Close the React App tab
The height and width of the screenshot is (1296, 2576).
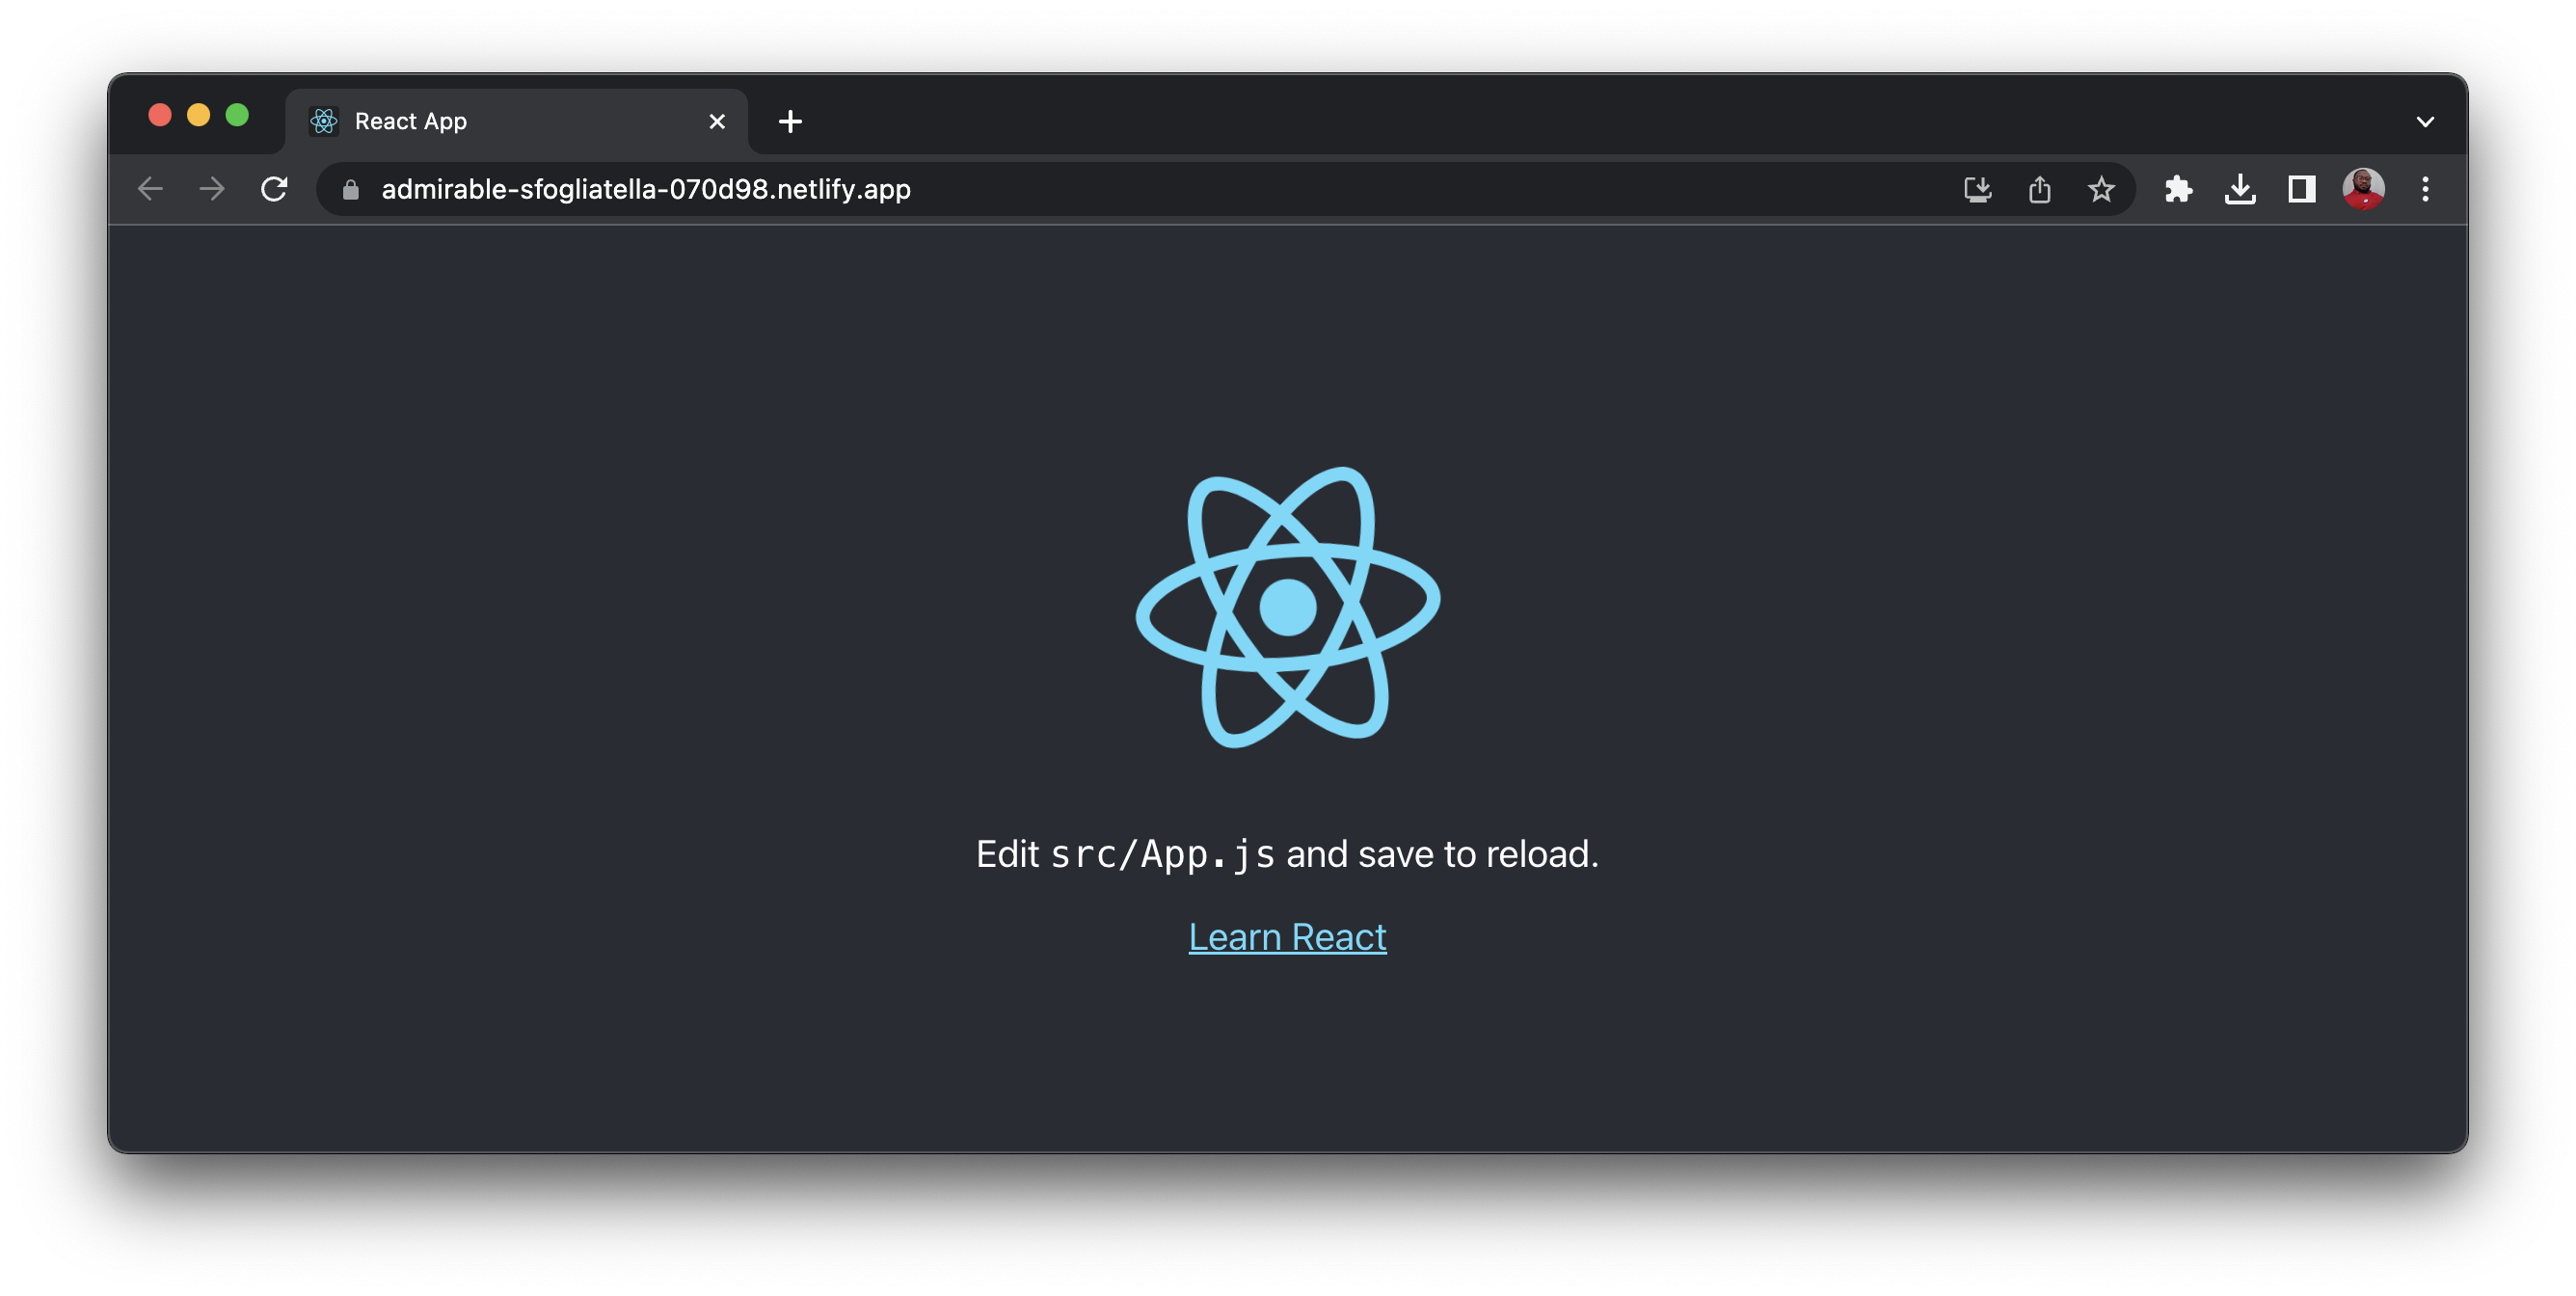pos(717,122)
